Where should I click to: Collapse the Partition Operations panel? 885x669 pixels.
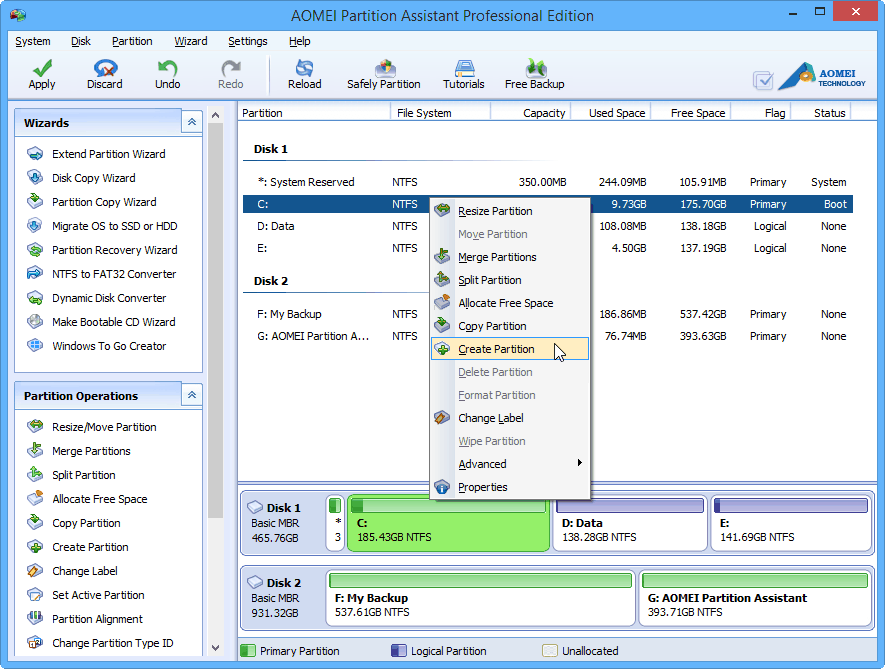(191, 395)
